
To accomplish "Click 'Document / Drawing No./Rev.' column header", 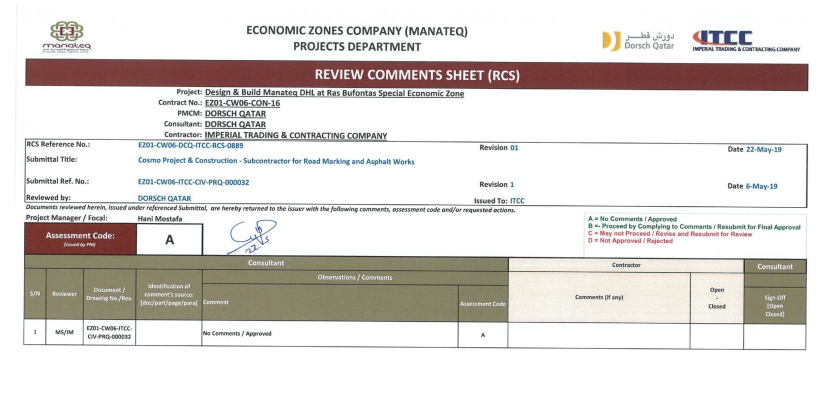I will 109,294.
